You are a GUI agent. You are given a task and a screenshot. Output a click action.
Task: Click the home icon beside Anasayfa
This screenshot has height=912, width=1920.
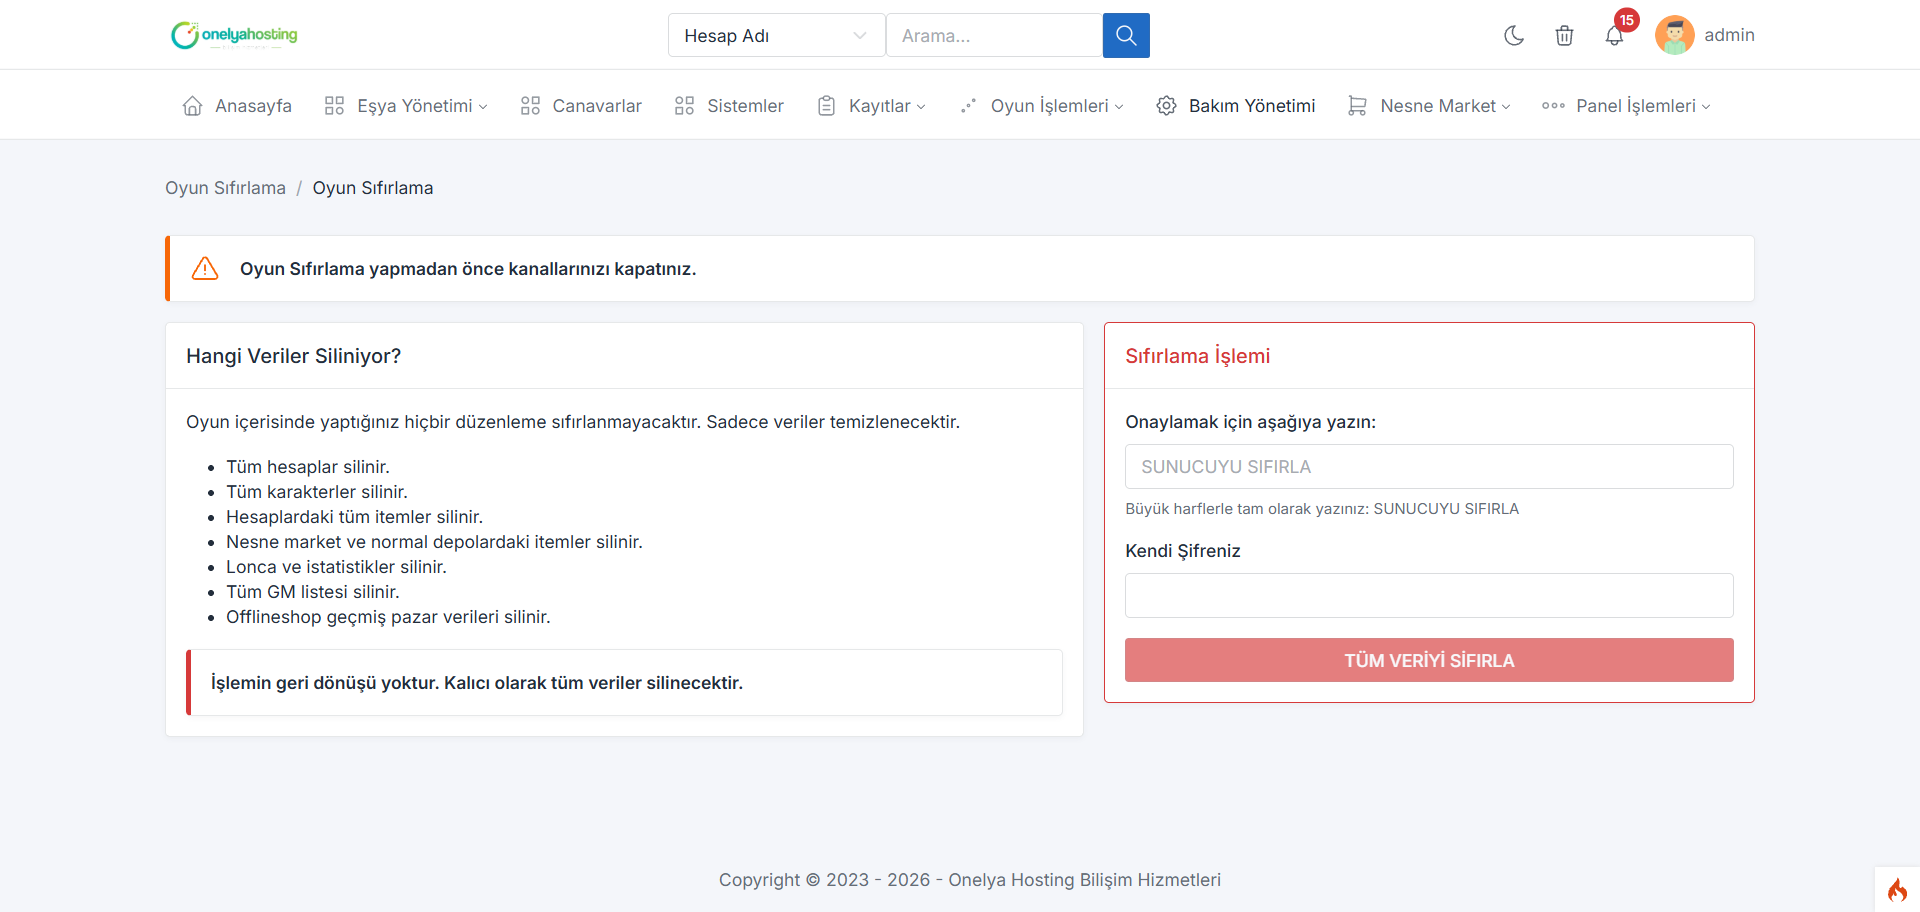(193, 105)
